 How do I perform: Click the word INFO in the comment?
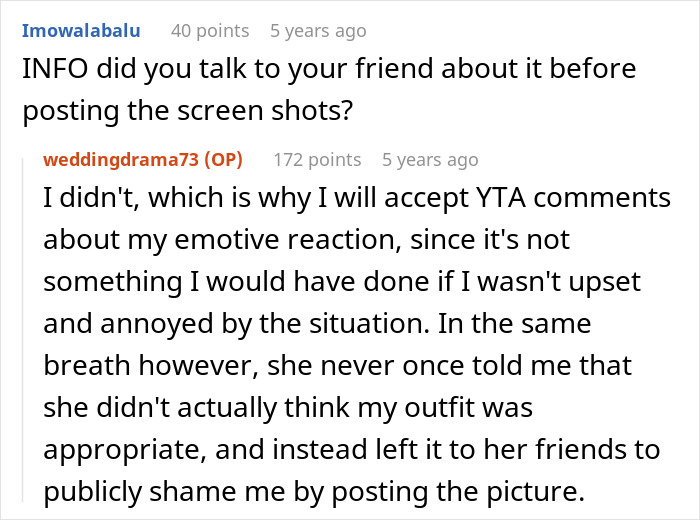[50, 69]
